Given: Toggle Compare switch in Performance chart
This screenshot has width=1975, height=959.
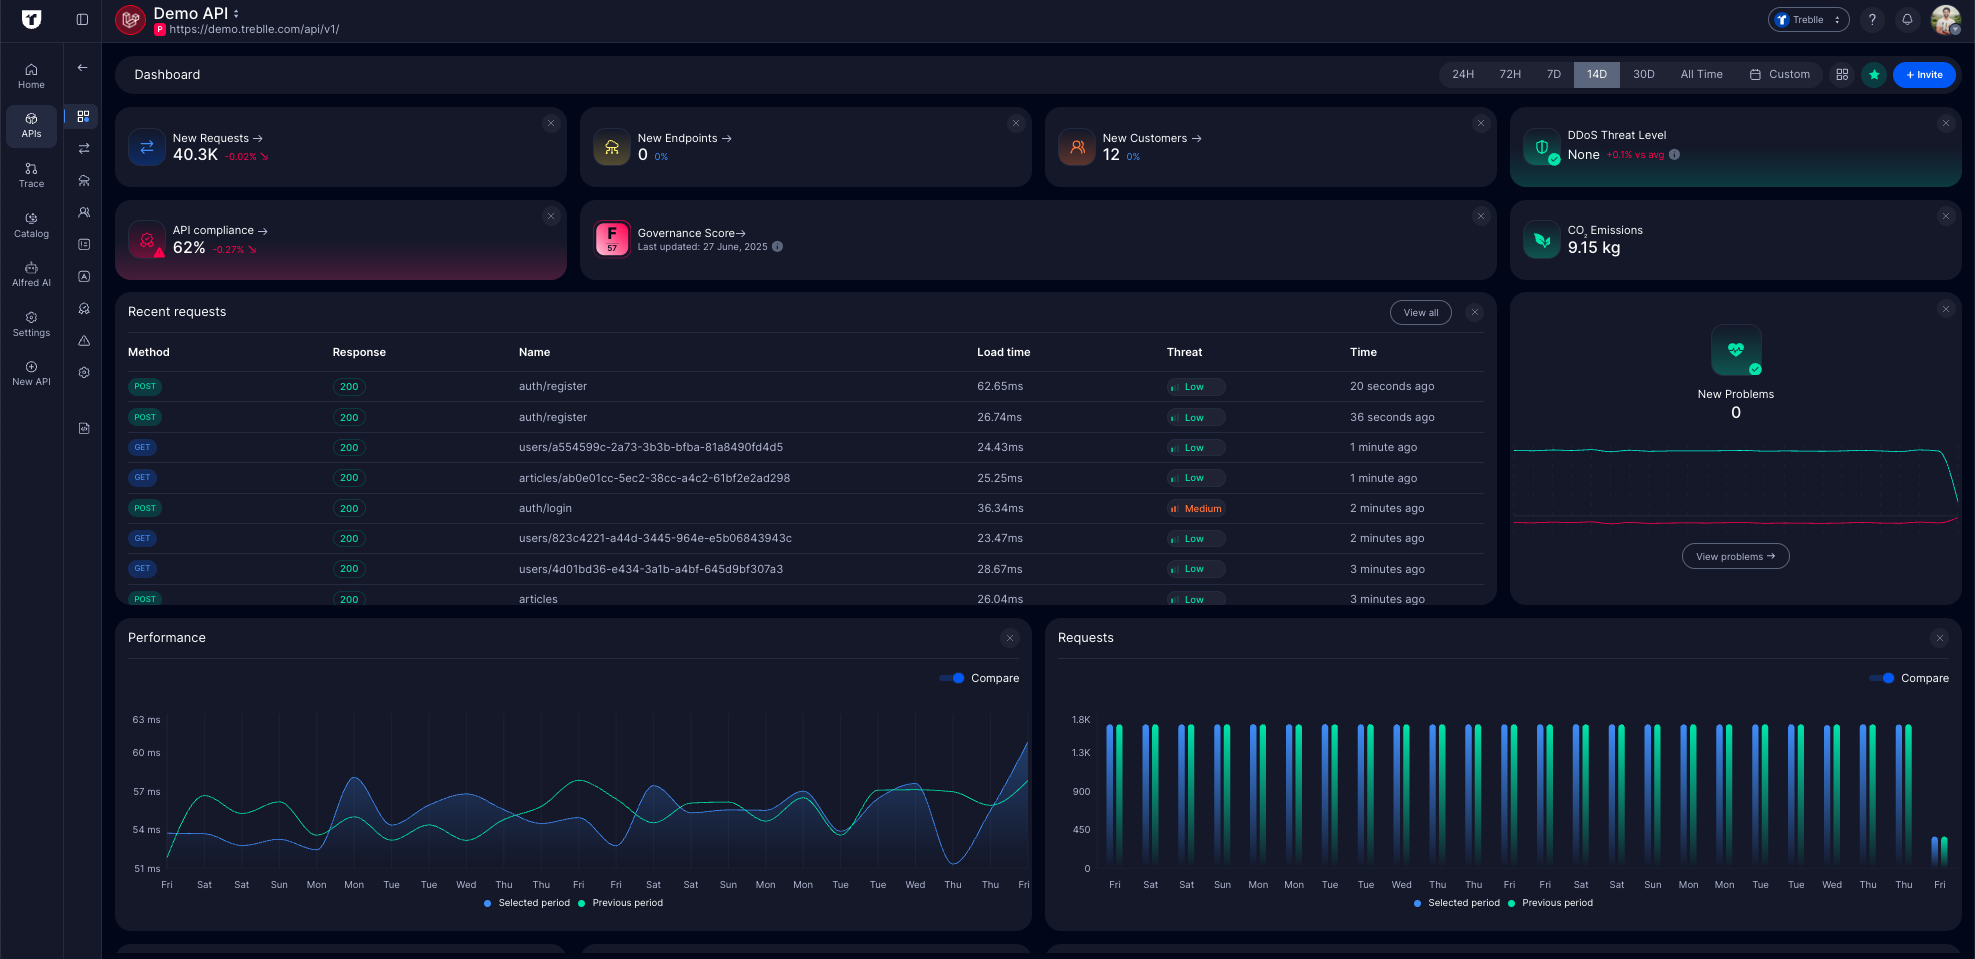Looking at the screenshot, I should [952, 678].
